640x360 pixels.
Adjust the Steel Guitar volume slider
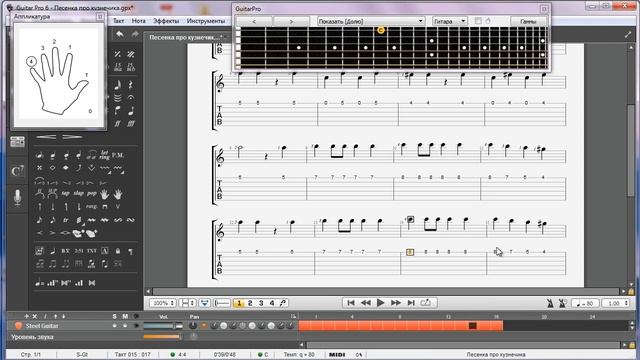pos(163,326)
